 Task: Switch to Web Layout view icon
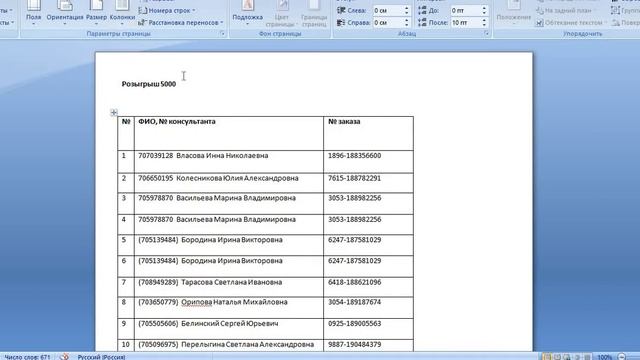click(x=567, y=357)
